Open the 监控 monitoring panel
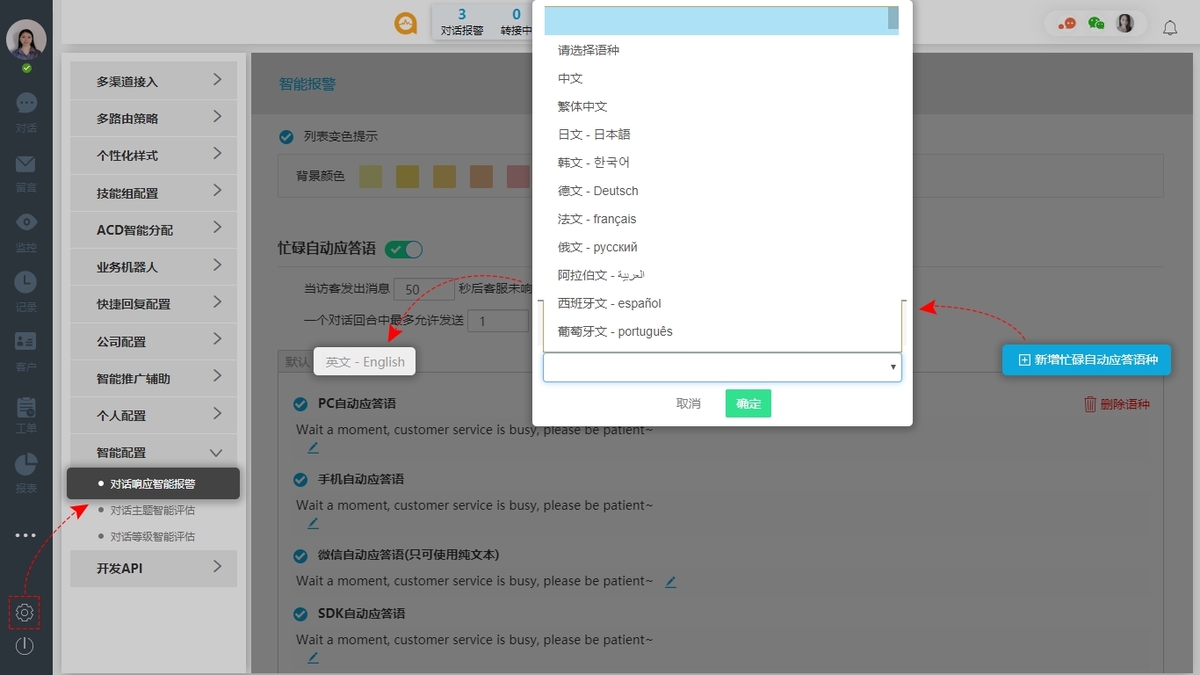Viewport: 1200px width, 675px height. pyautogui.click(x=25, y=232)
